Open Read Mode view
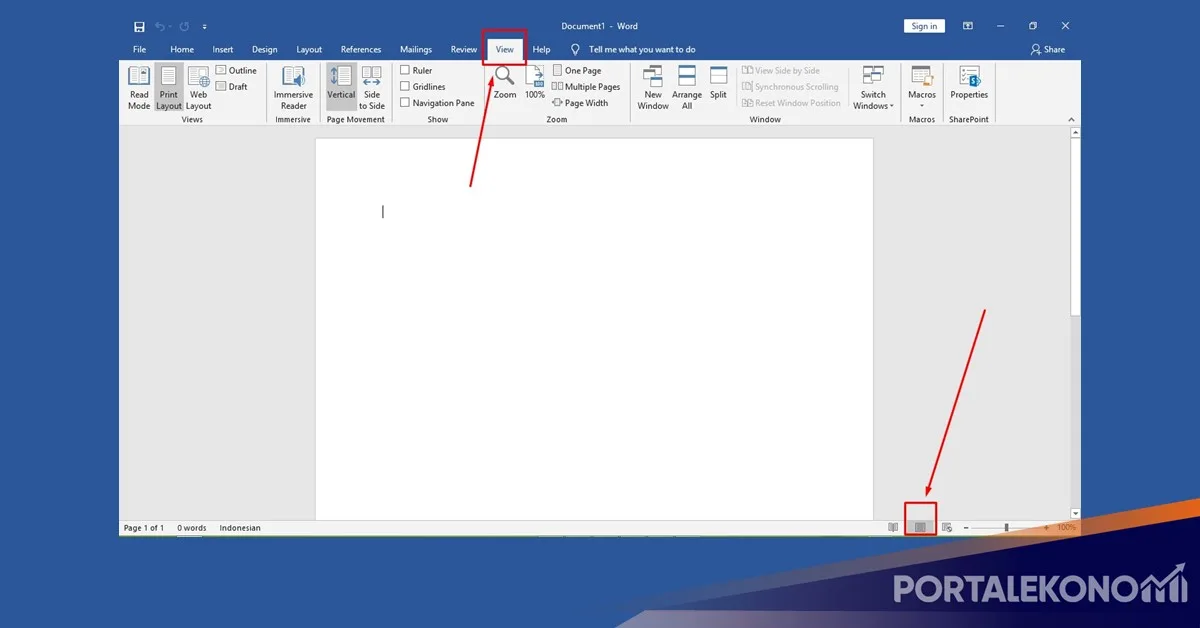The height and width of the screenshot is (628, 1200). coord(139,87)
